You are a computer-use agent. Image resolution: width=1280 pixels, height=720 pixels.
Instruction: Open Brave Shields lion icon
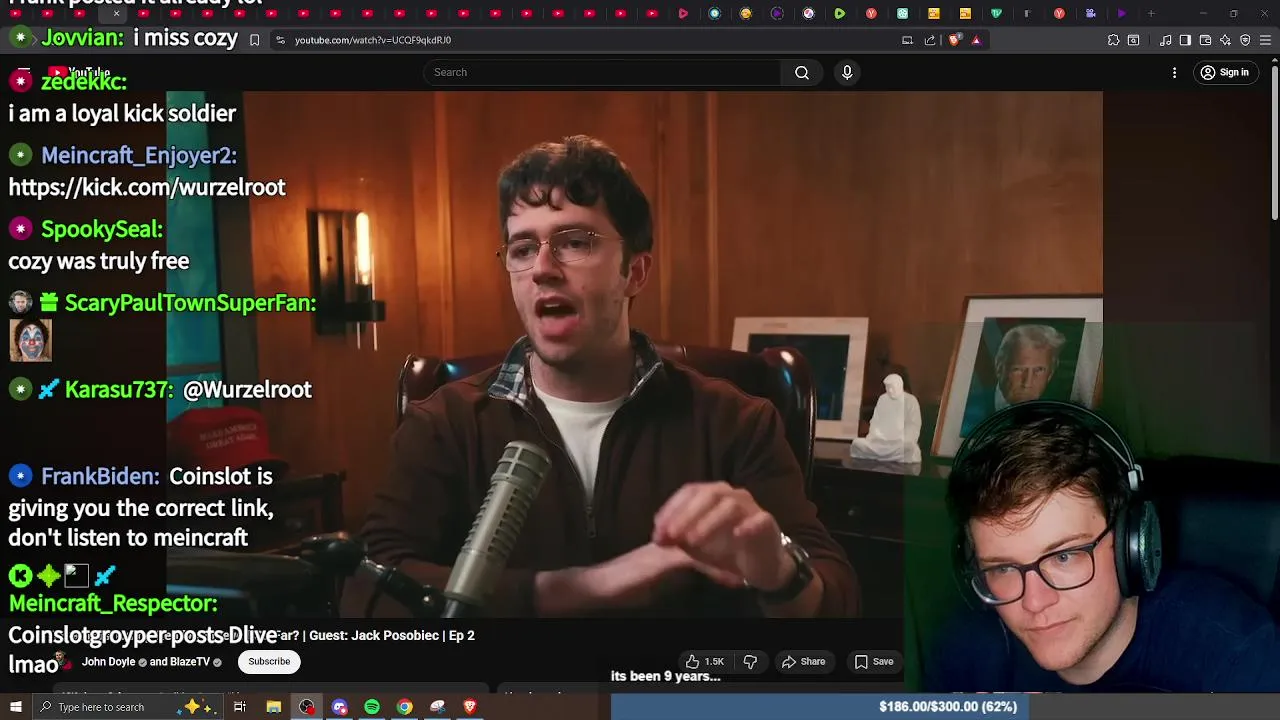[x=954, y=40]
